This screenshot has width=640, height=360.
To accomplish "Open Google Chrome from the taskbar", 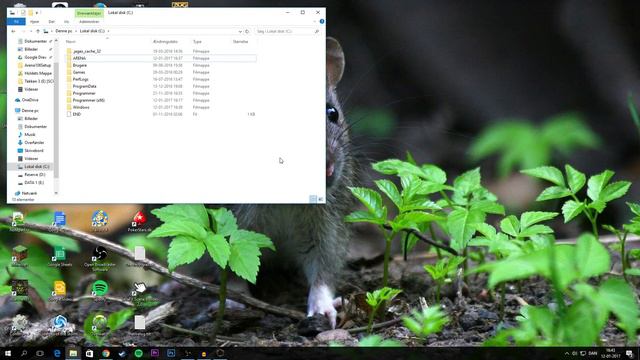I will (x=106, y=353).
